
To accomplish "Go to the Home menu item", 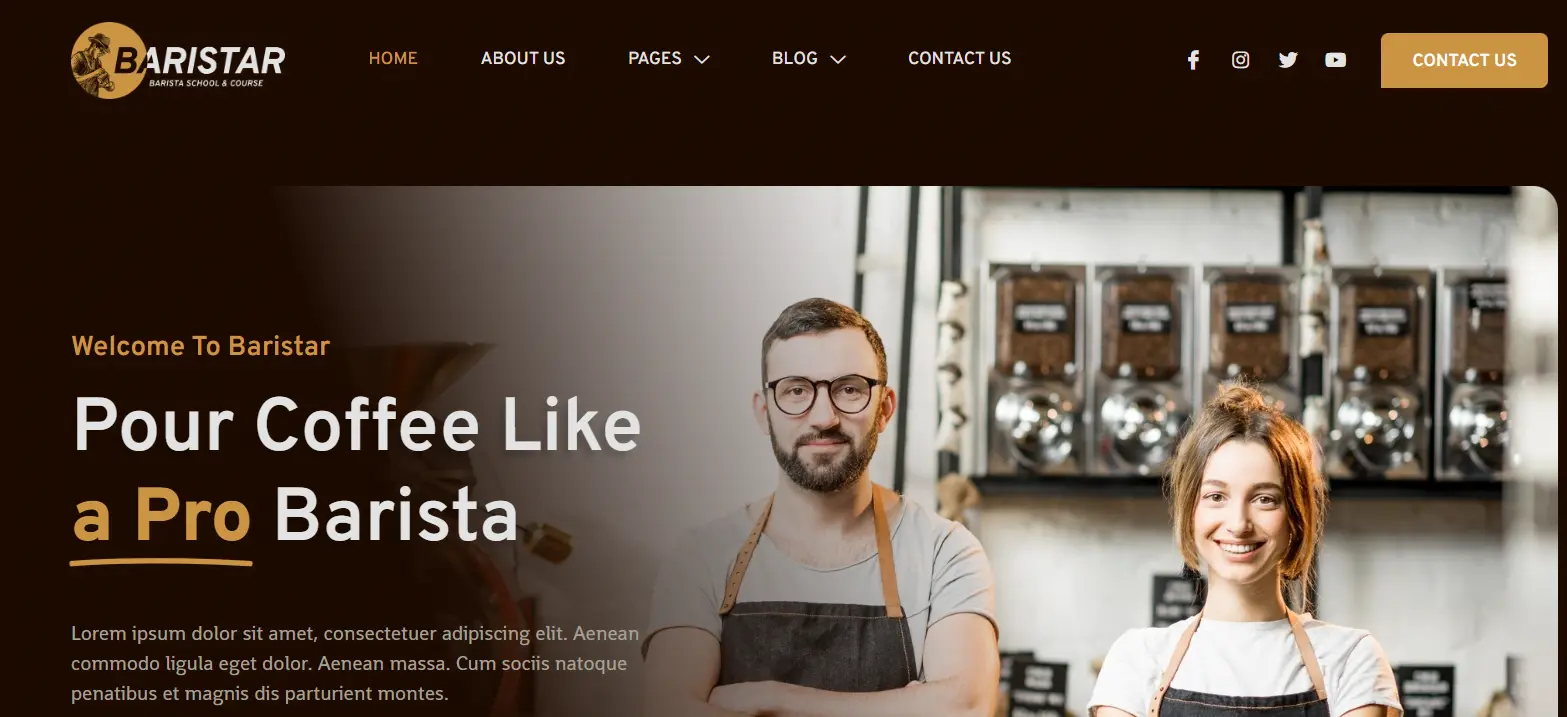I will 393,58.
